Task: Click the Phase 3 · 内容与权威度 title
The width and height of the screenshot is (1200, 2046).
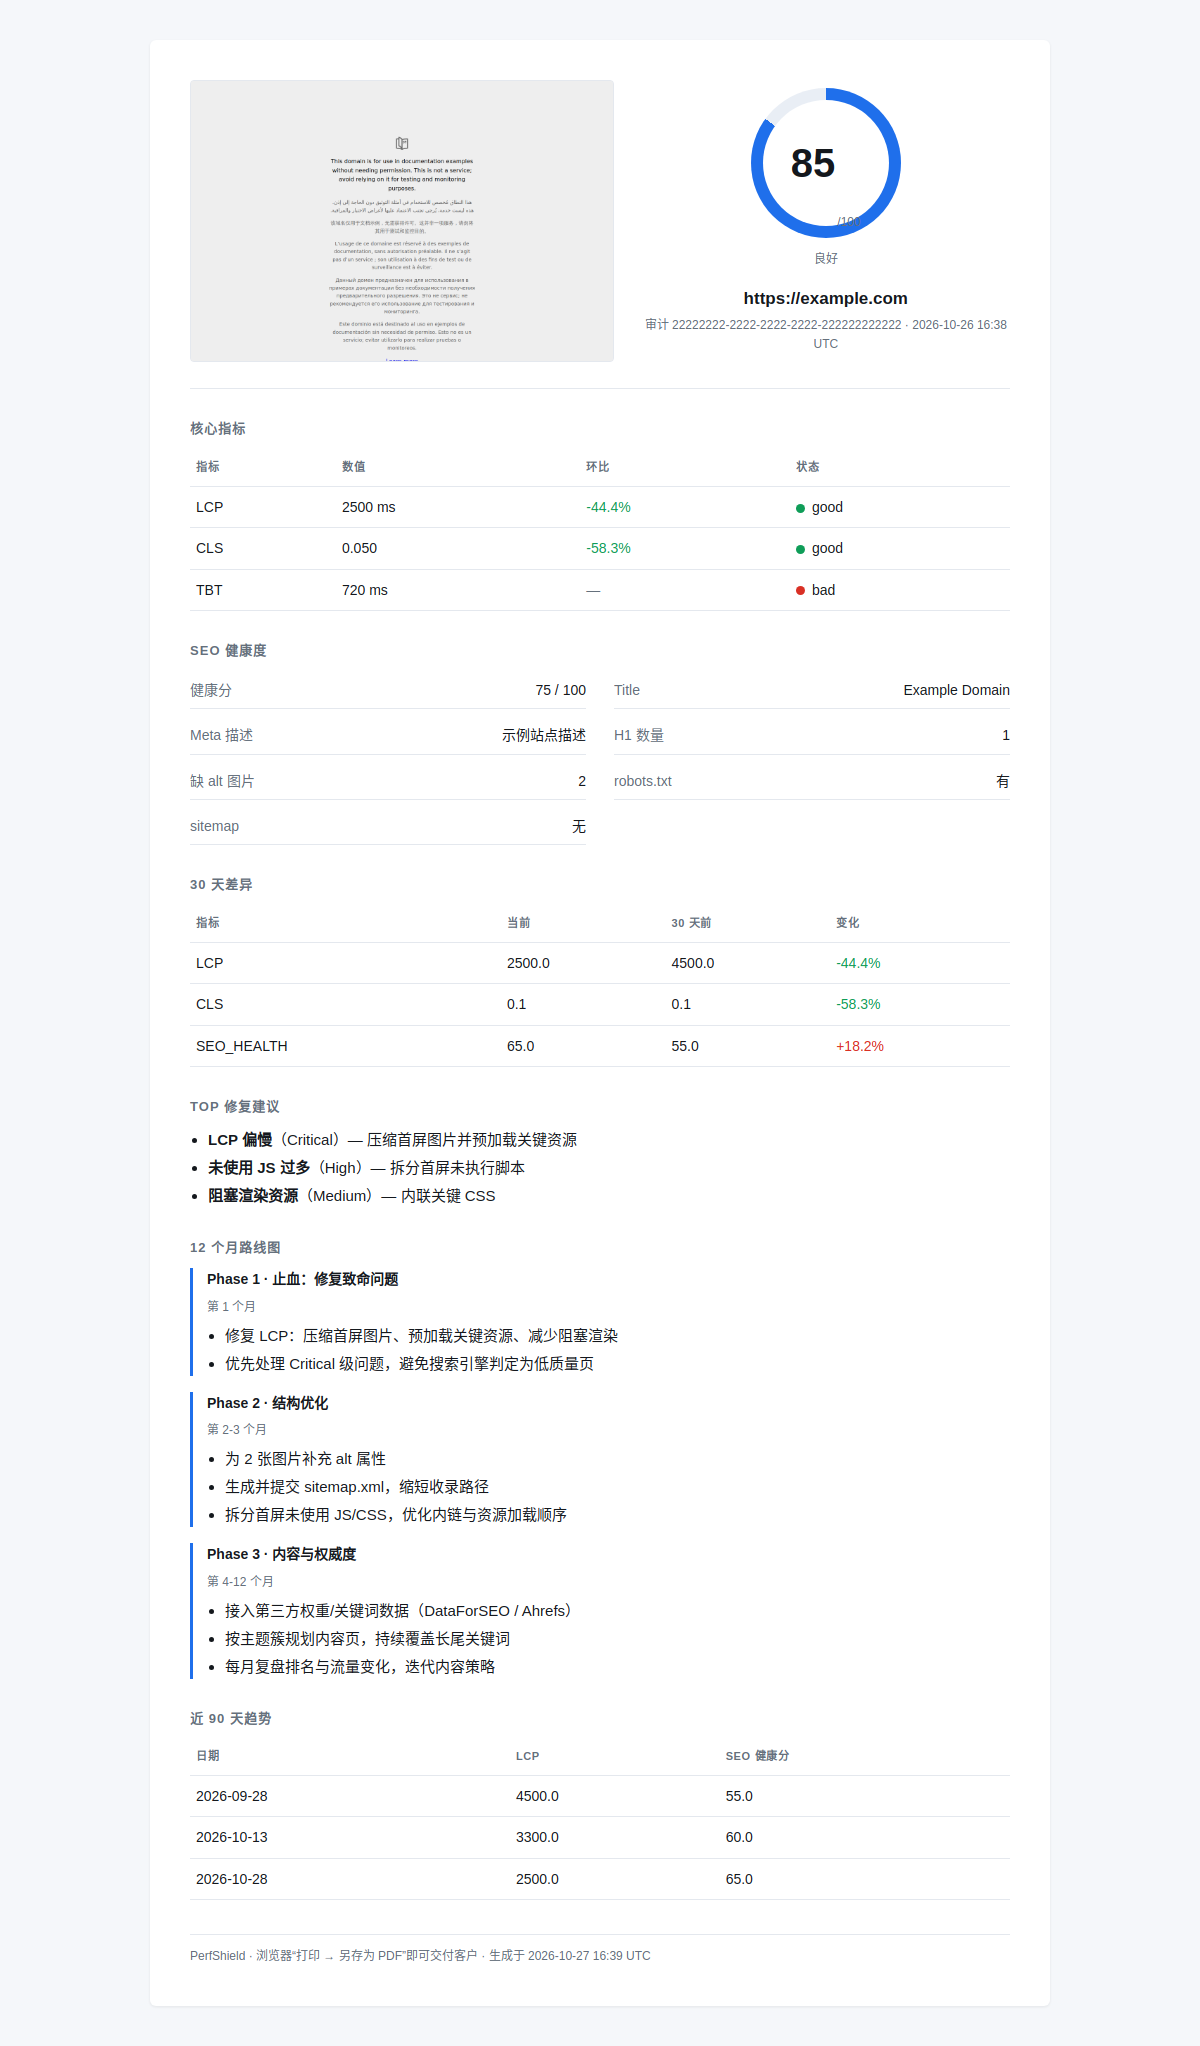Action: click(x=282, y=1554)
